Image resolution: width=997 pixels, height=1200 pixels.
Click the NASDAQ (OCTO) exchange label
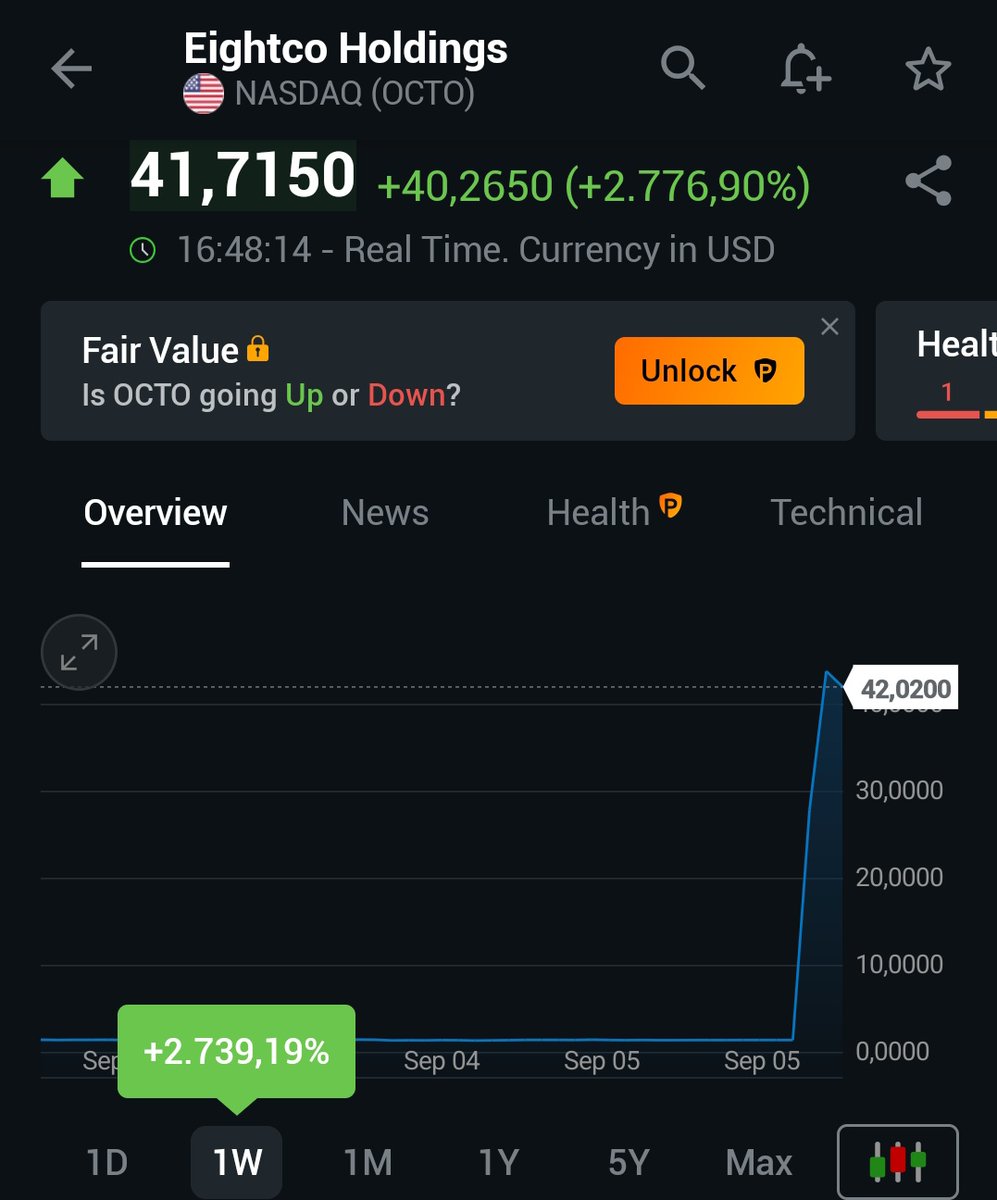tap(354, 95)
